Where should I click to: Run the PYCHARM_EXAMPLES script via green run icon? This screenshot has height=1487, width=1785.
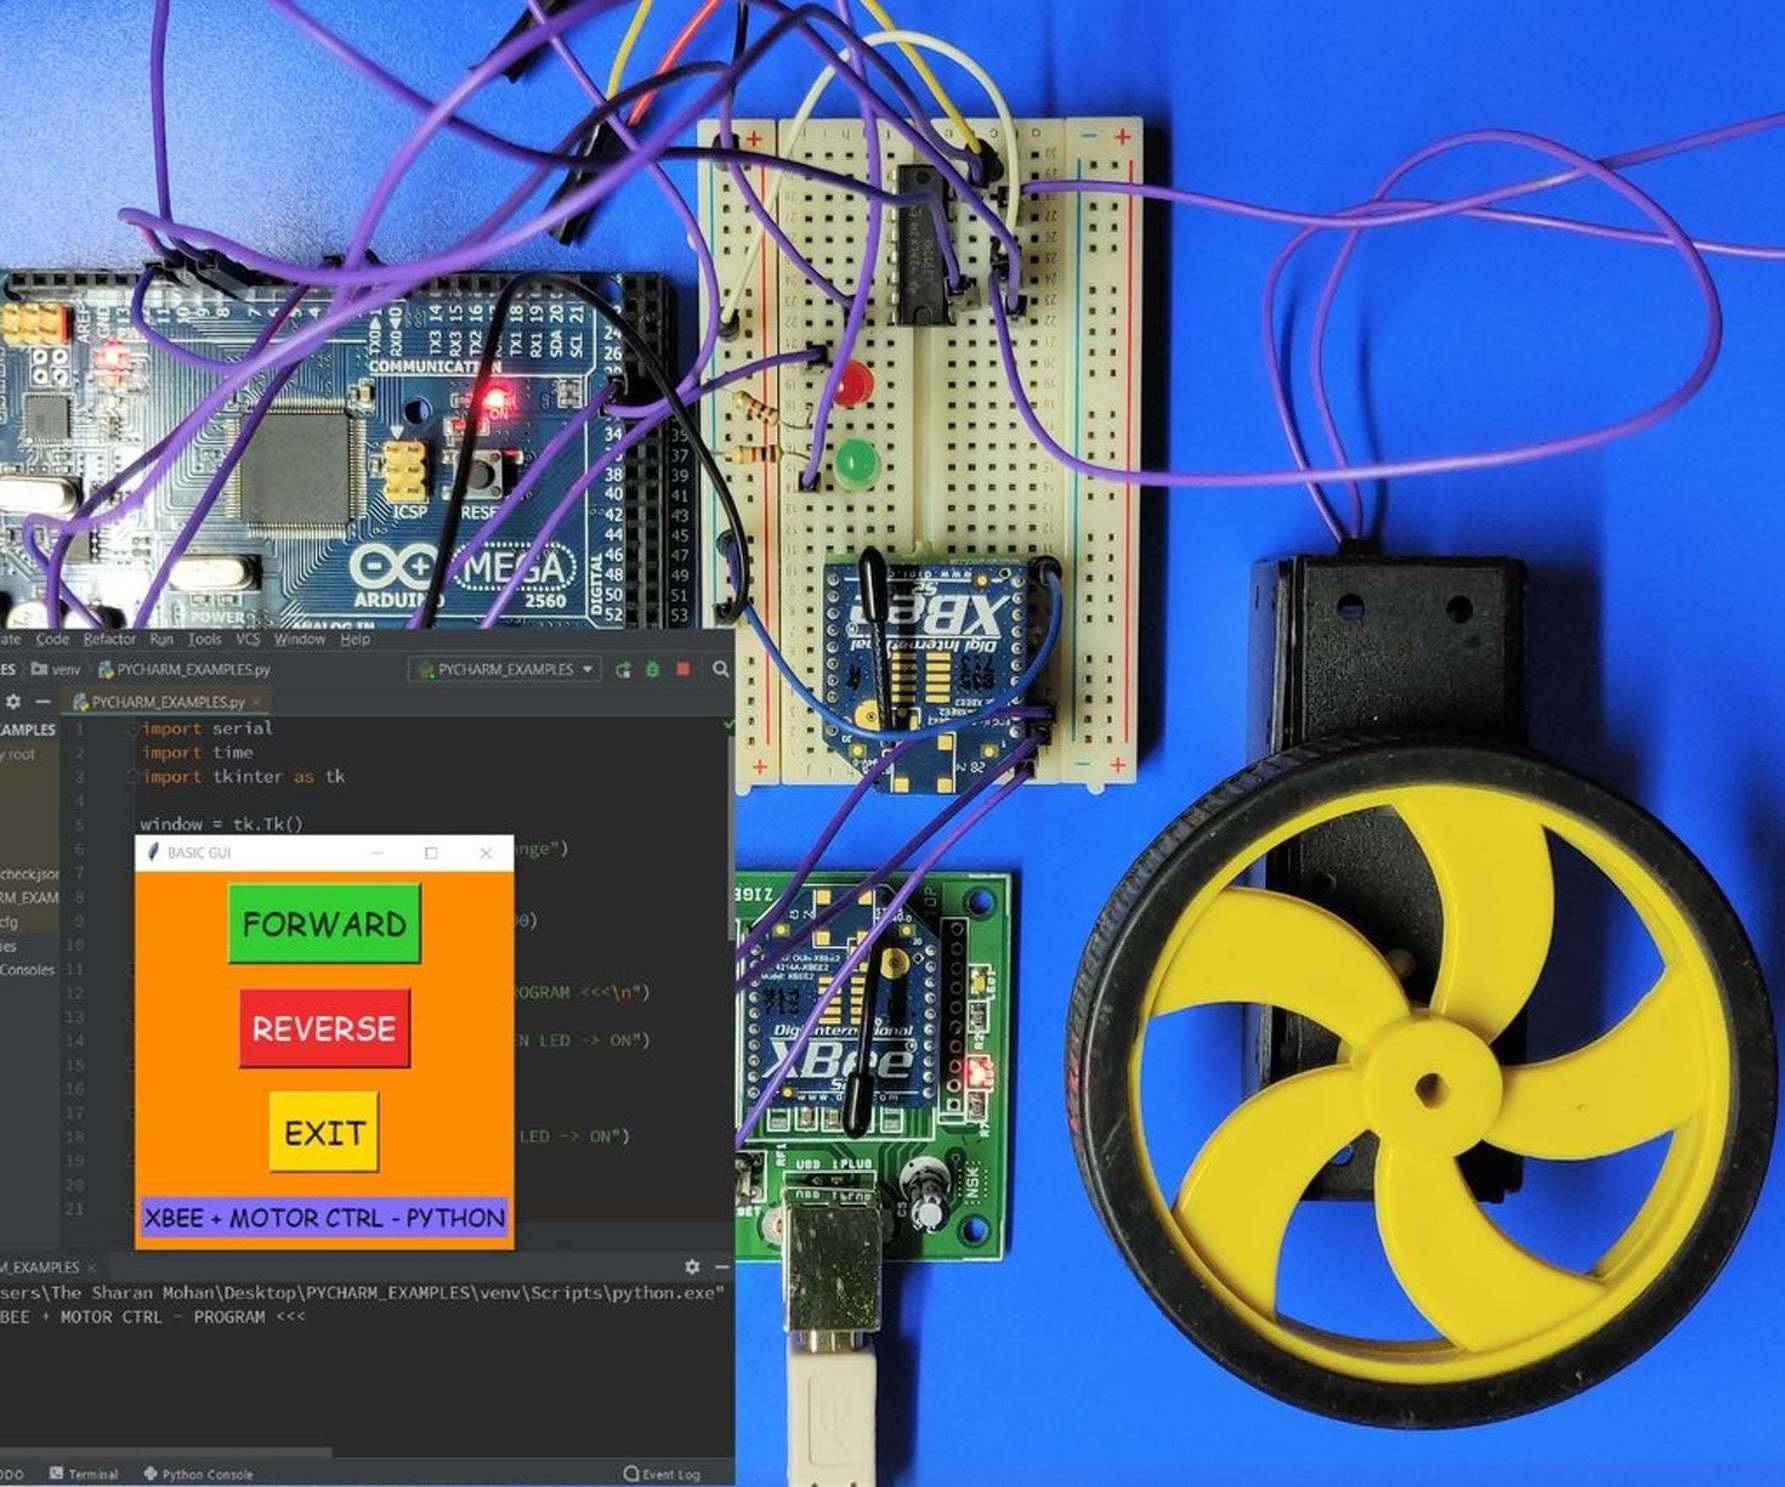coord(624,670)
